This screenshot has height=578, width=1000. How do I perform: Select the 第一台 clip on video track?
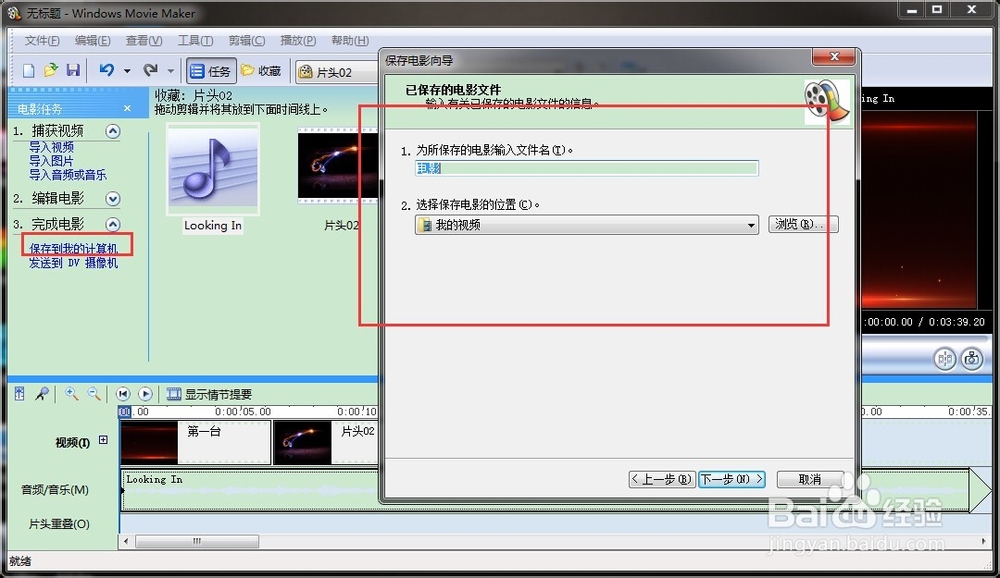(195, 442)
